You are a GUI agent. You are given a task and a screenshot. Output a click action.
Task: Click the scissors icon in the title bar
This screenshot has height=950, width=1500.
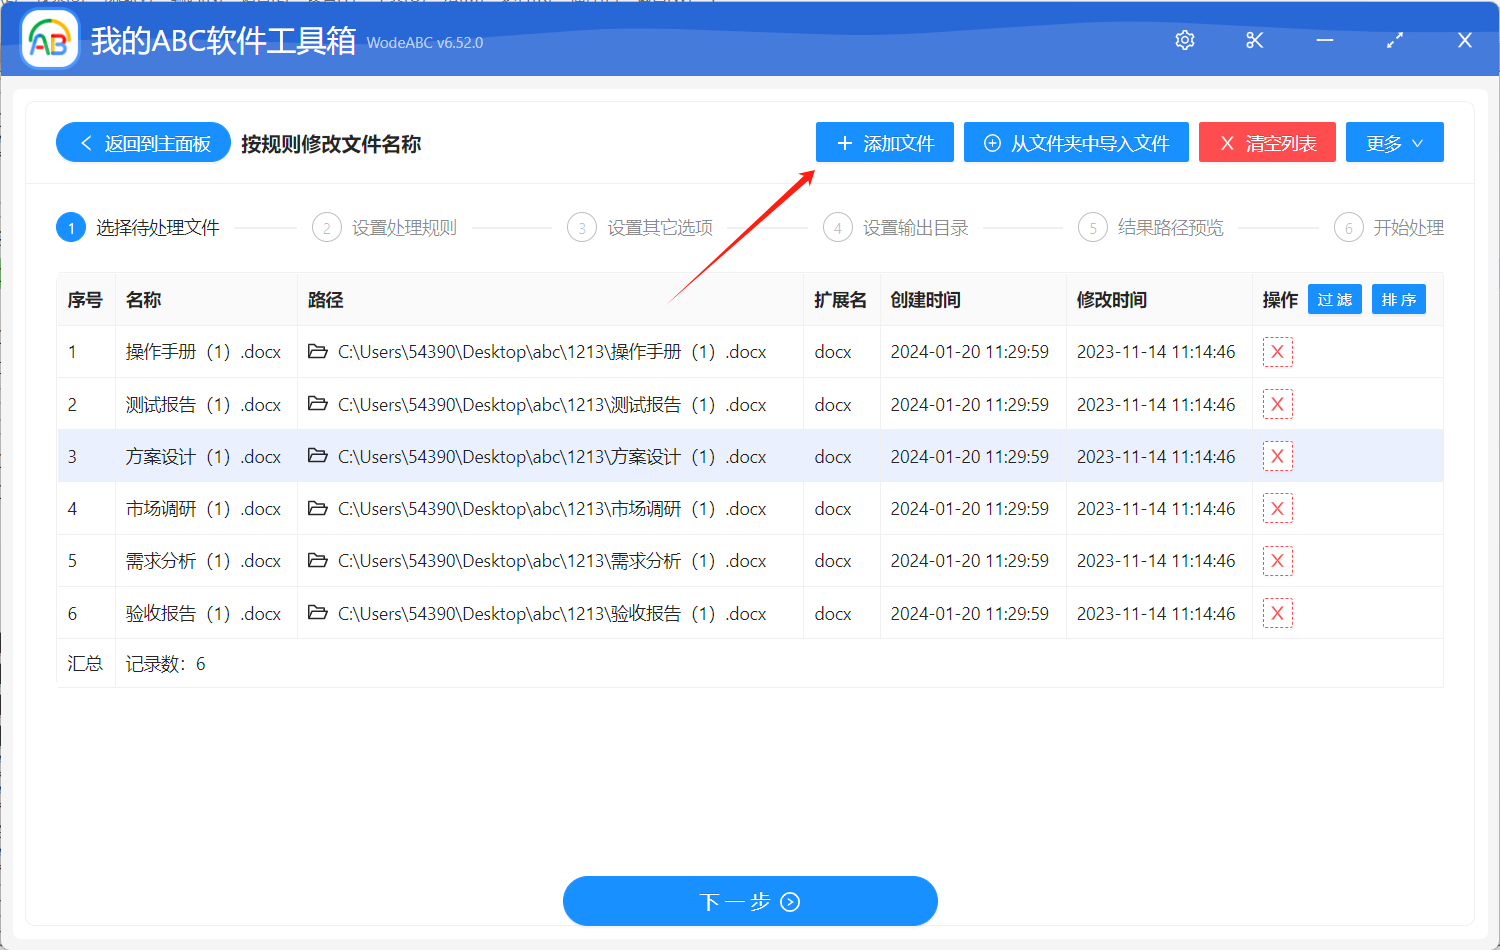(x=1254, y=40)
